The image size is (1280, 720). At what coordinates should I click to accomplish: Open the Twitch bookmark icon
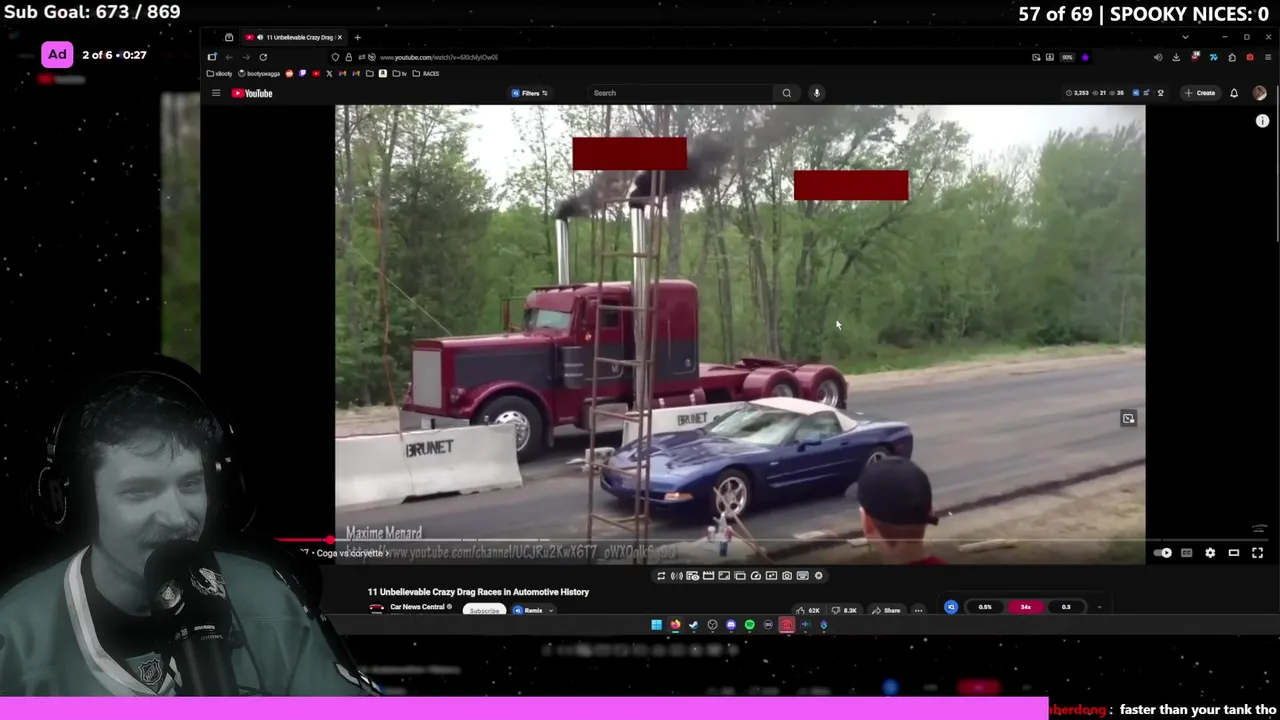coord(302,73)
